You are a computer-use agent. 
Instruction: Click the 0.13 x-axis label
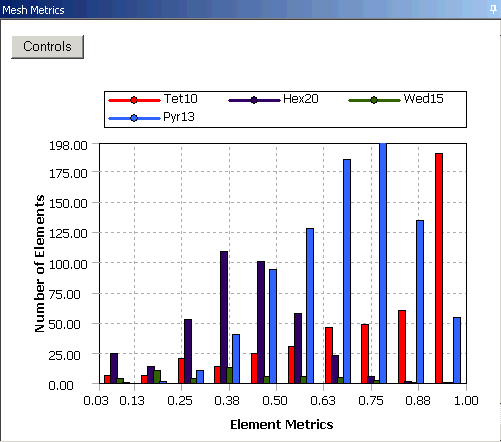(132, 401)
